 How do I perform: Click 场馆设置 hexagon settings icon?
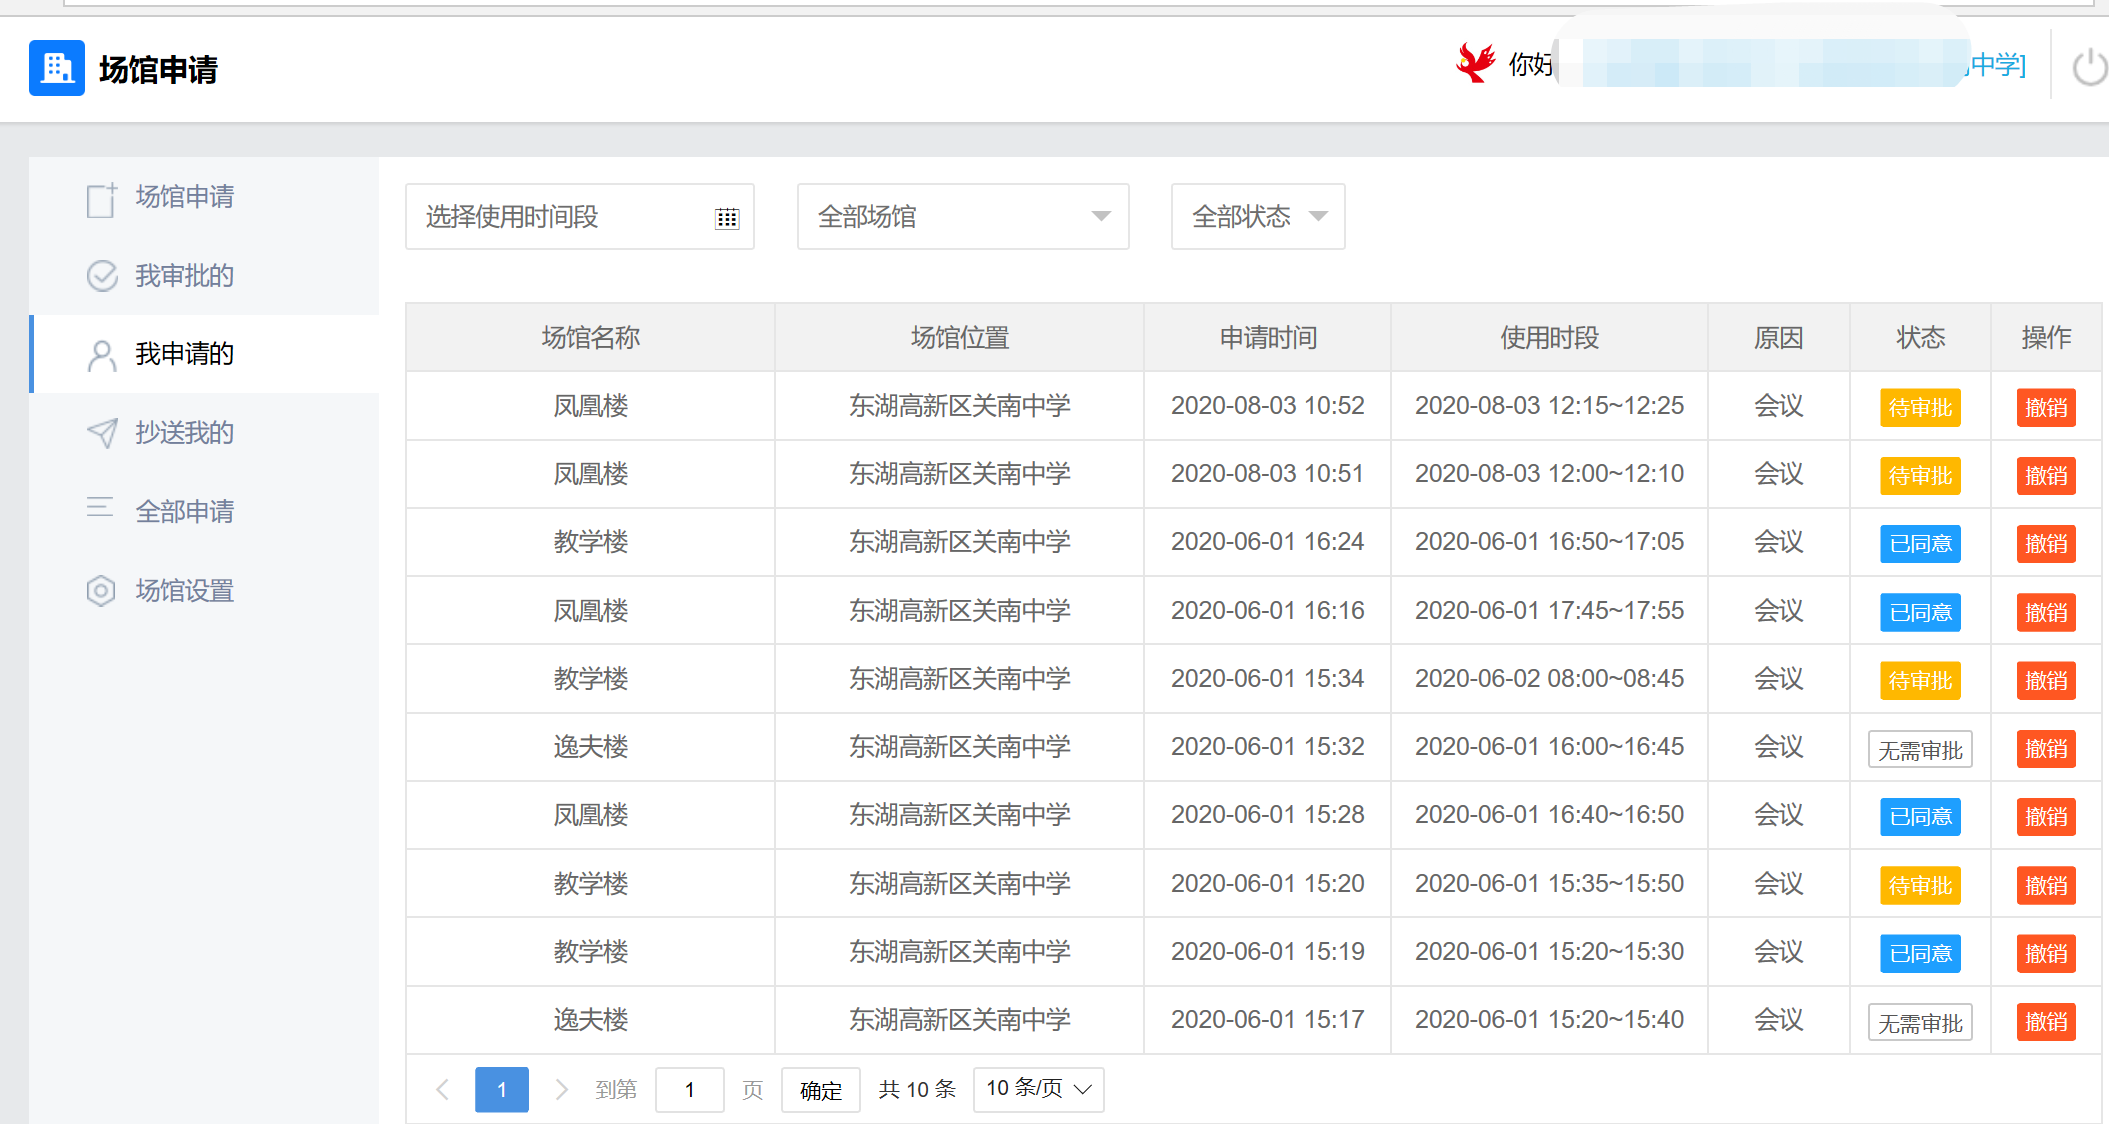coord(101,591)
